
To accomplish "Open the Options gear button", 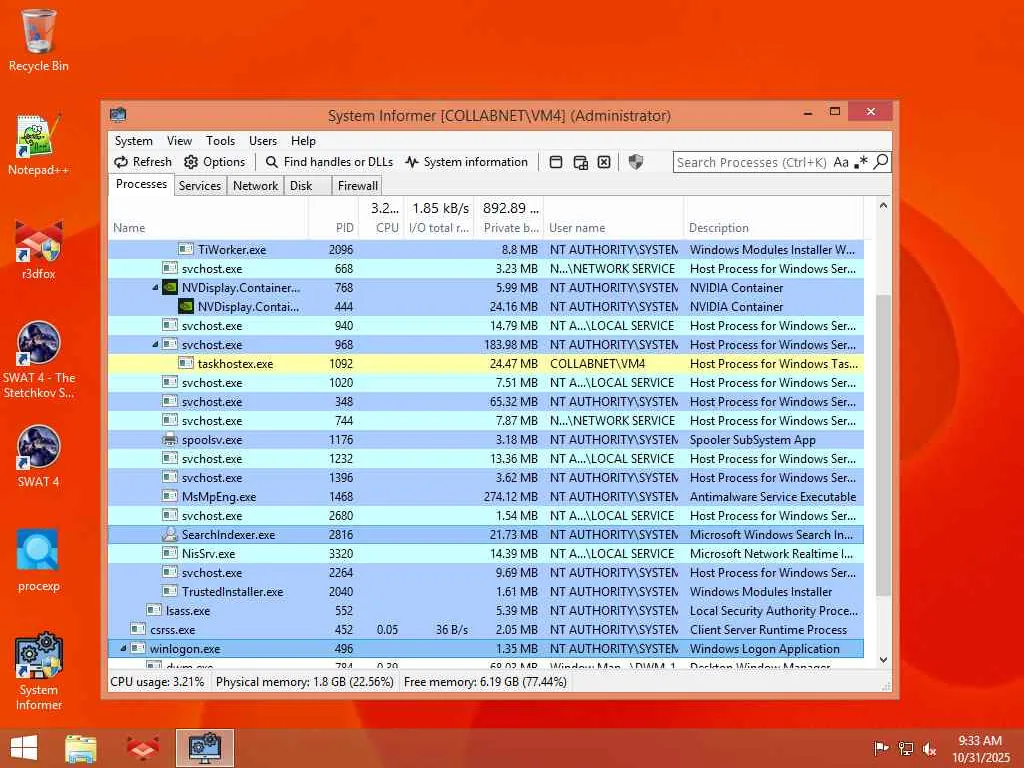I will coord(215,162).
